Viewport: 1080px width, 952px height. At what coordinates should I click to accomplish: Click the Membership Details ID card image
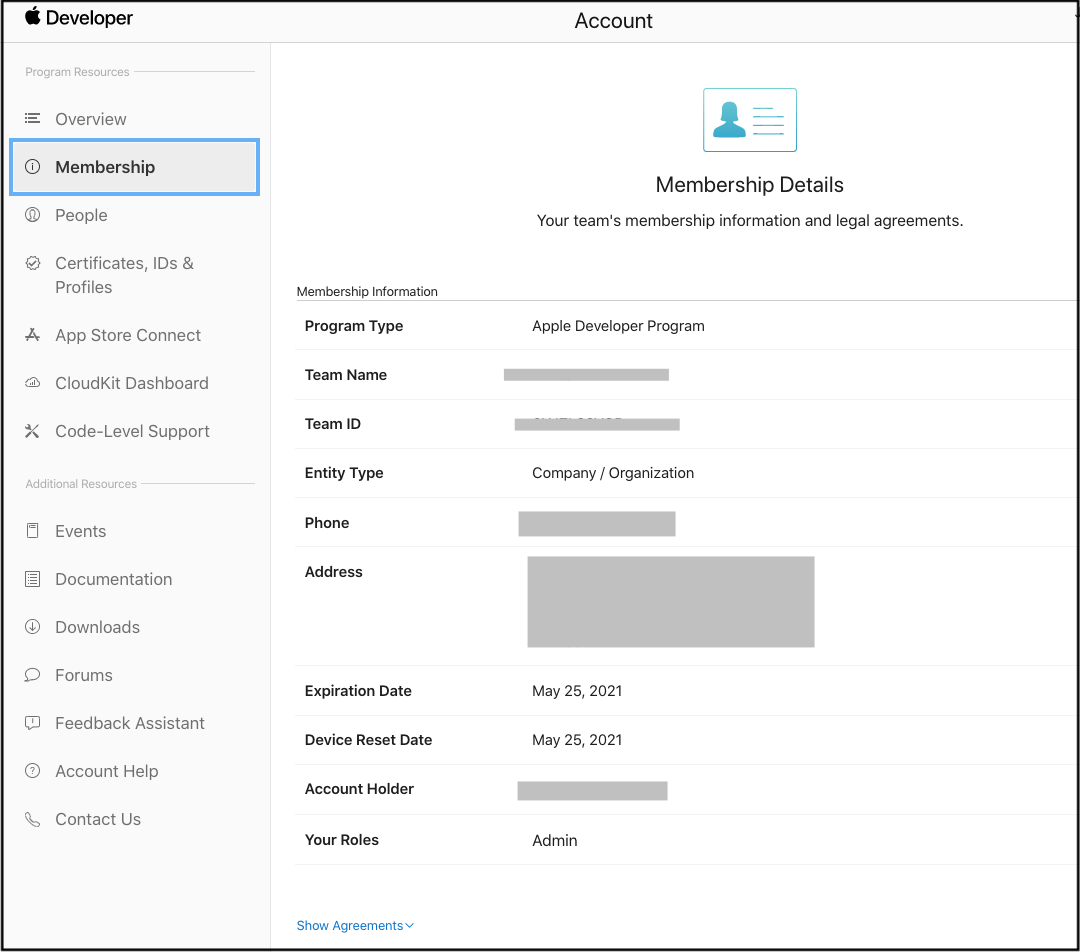750,120
